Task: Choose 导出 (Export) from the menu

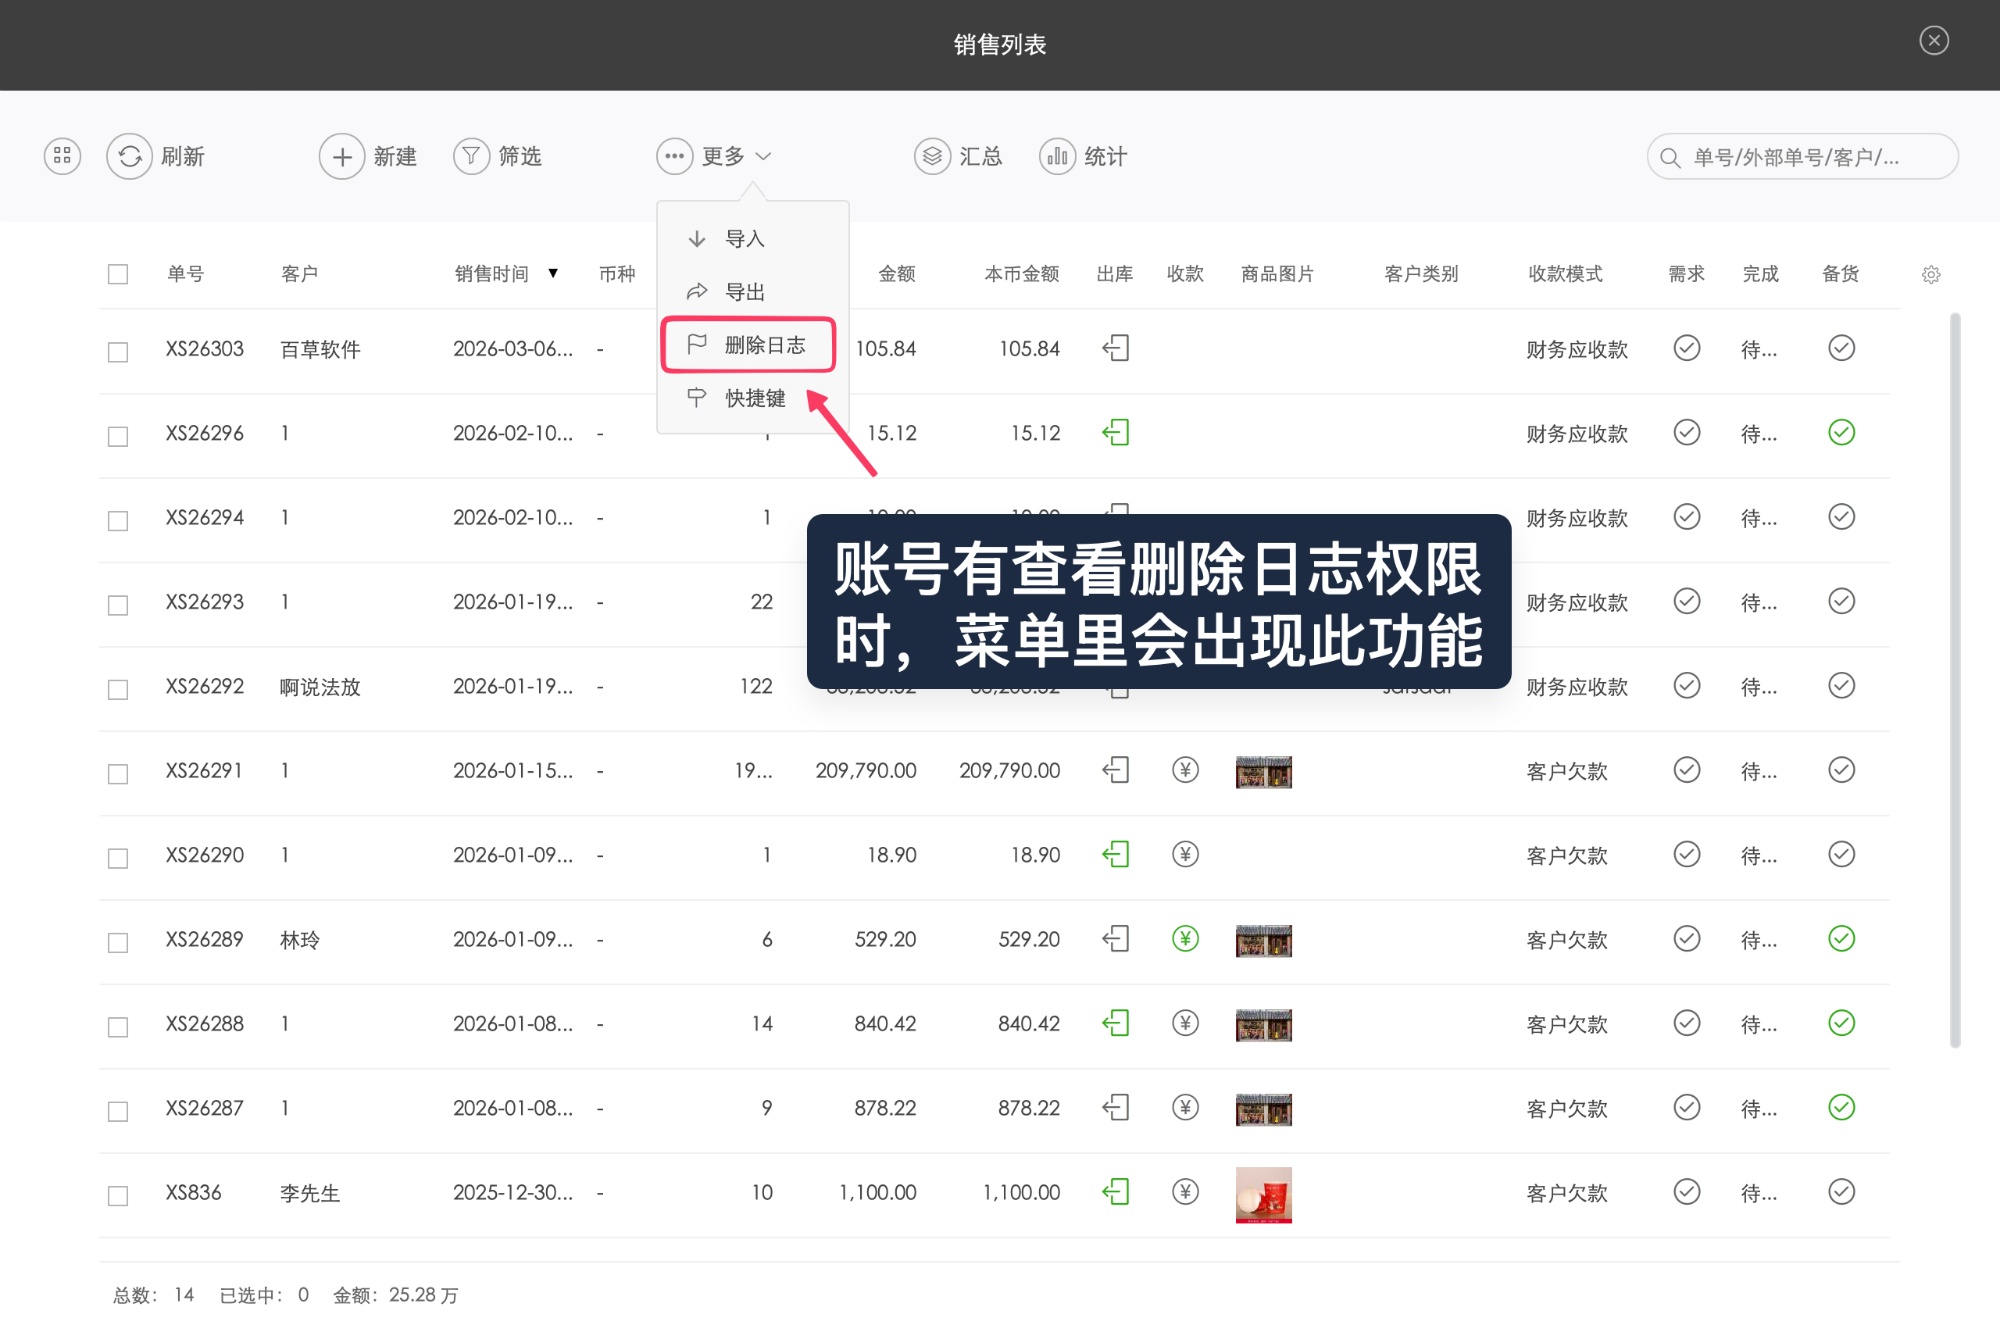Action: (744, 291)
